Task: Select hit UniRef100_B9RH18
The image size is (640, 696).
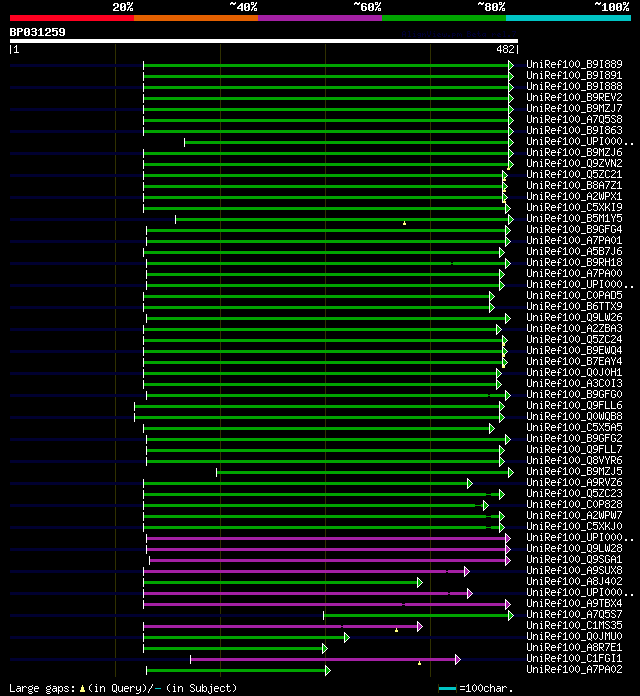Action: 574,262
